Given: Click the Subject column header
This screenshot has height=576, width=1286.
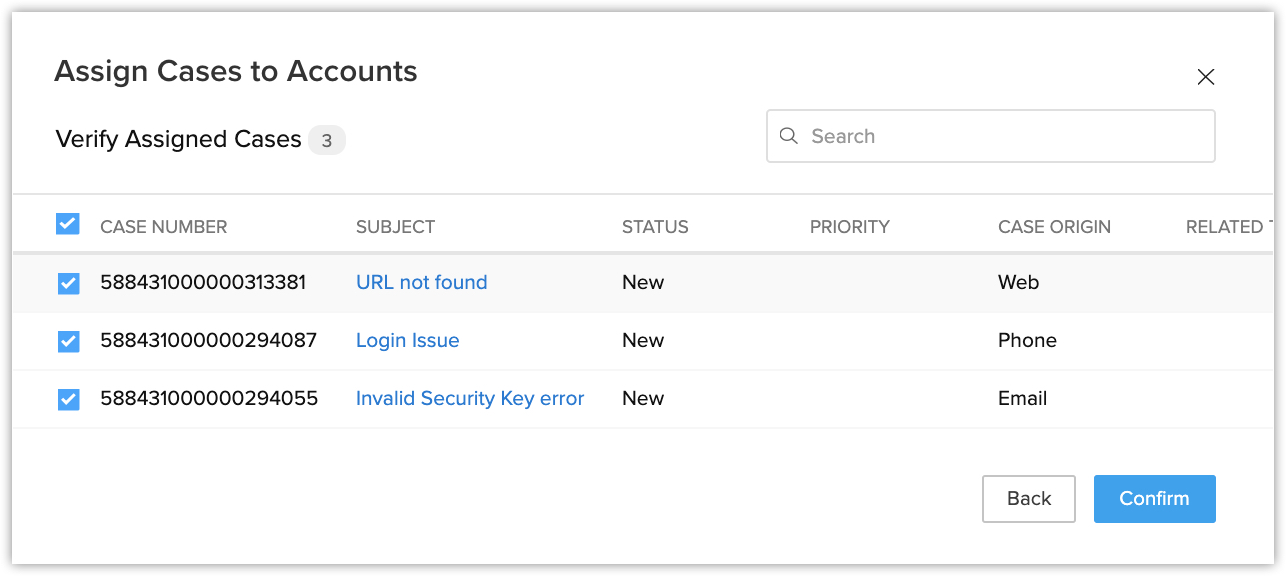Looking at the screenshot, I should (x=395, y=227).
